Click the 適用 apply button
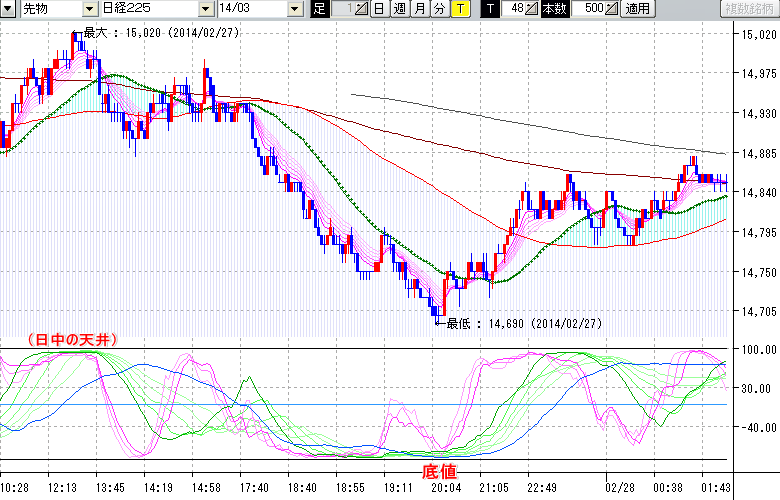 [x=636, y=9]
